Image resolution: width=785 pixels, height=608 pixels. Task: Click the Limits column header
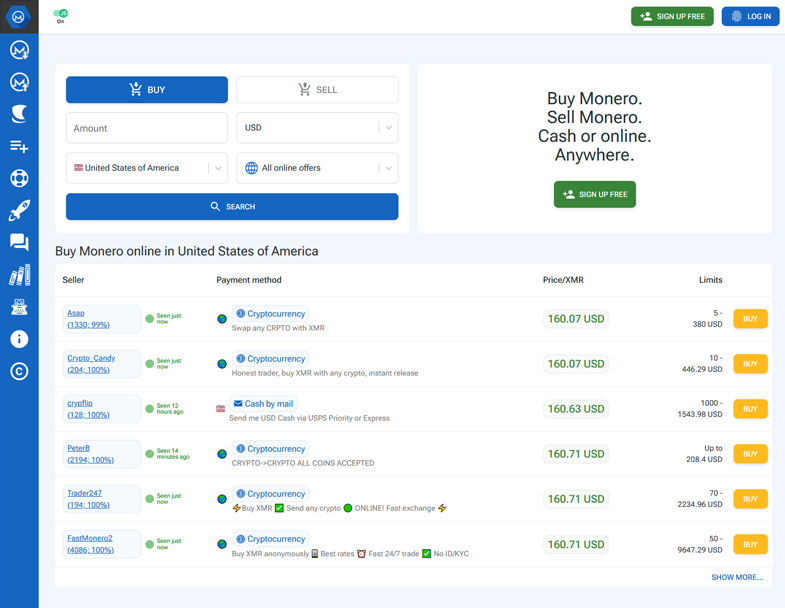(x=710, y=280)
